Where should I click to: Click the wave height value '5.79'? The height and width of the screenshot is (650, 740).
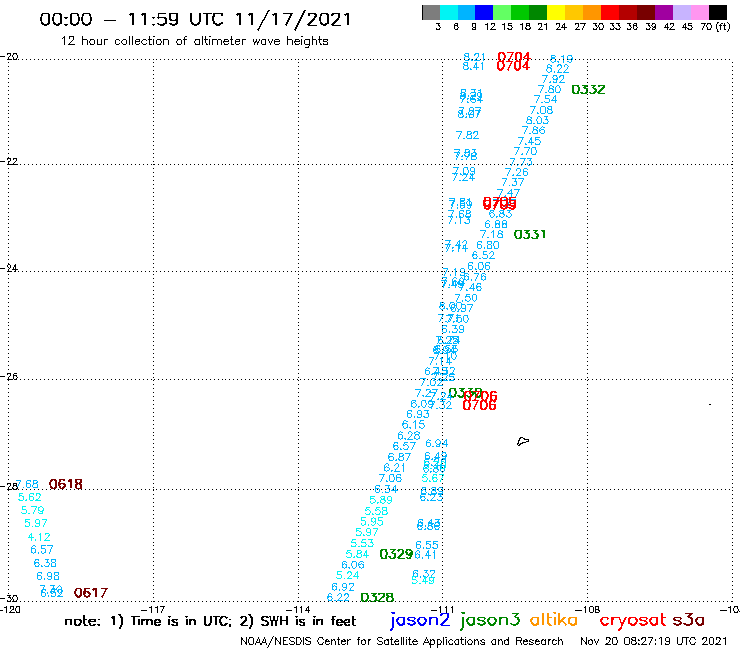point(33,510)
